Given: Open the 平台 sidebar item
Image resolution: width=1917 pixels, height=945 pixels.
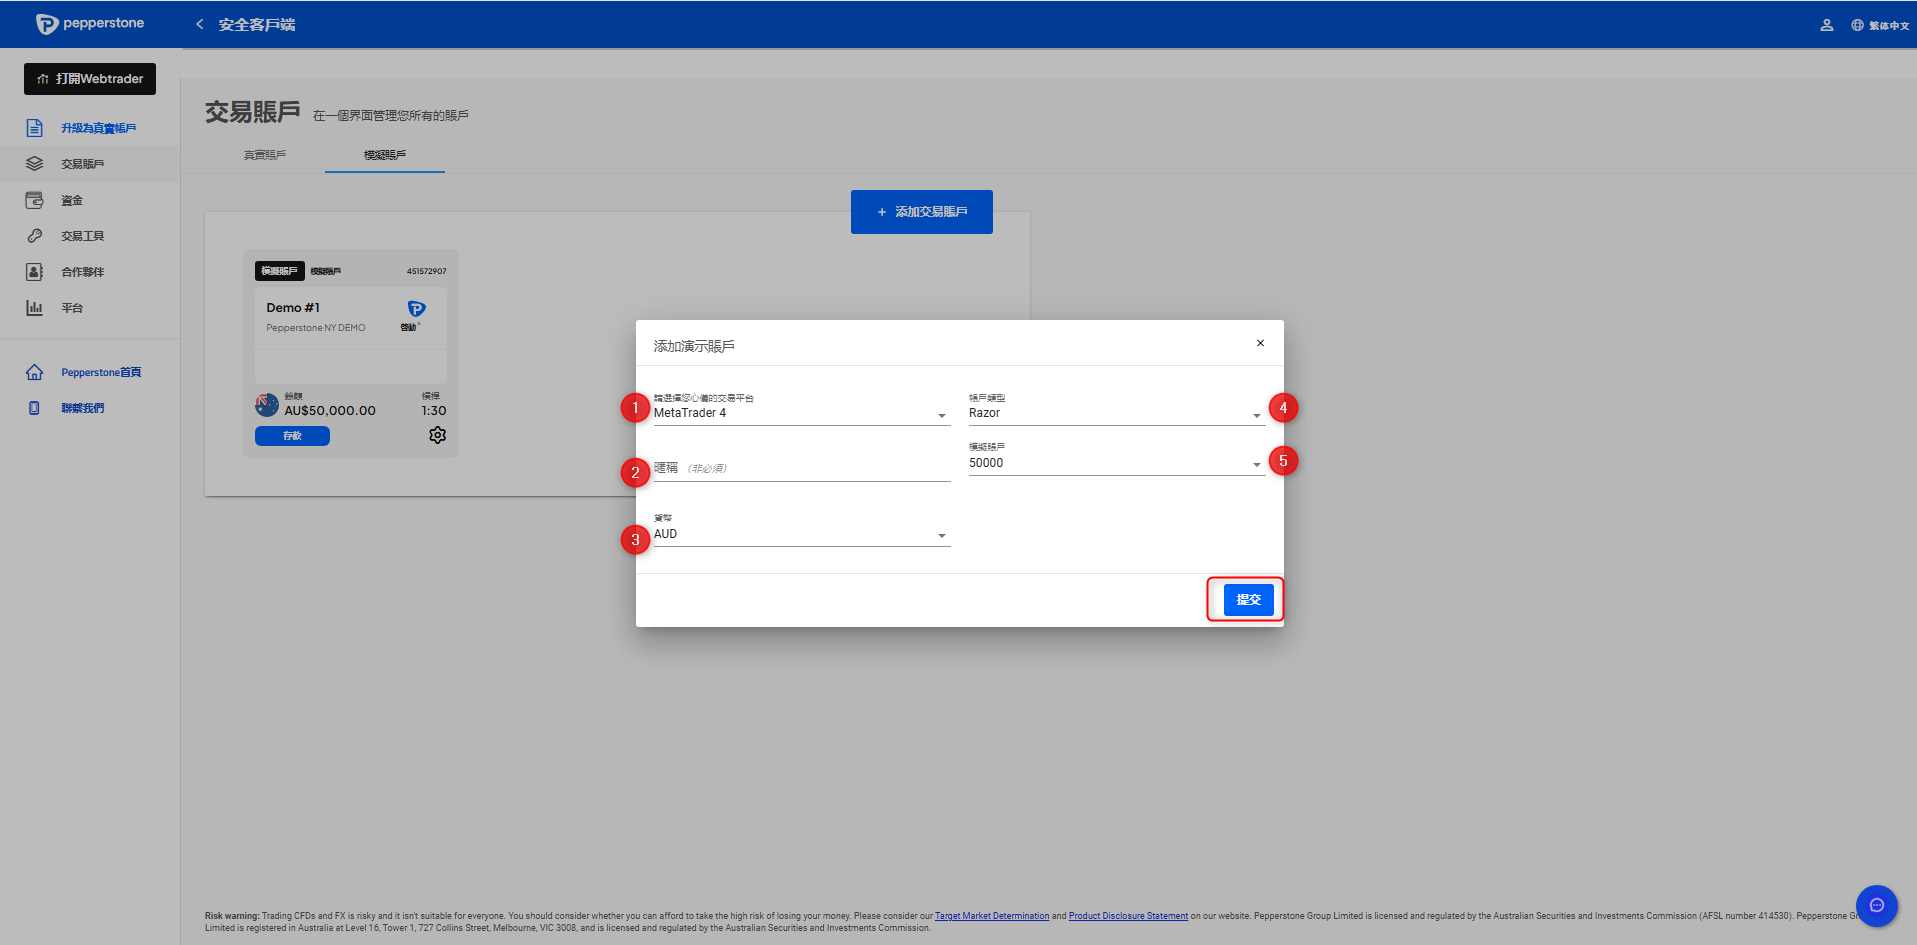Looking at the screenshot, I should (71, 308).
